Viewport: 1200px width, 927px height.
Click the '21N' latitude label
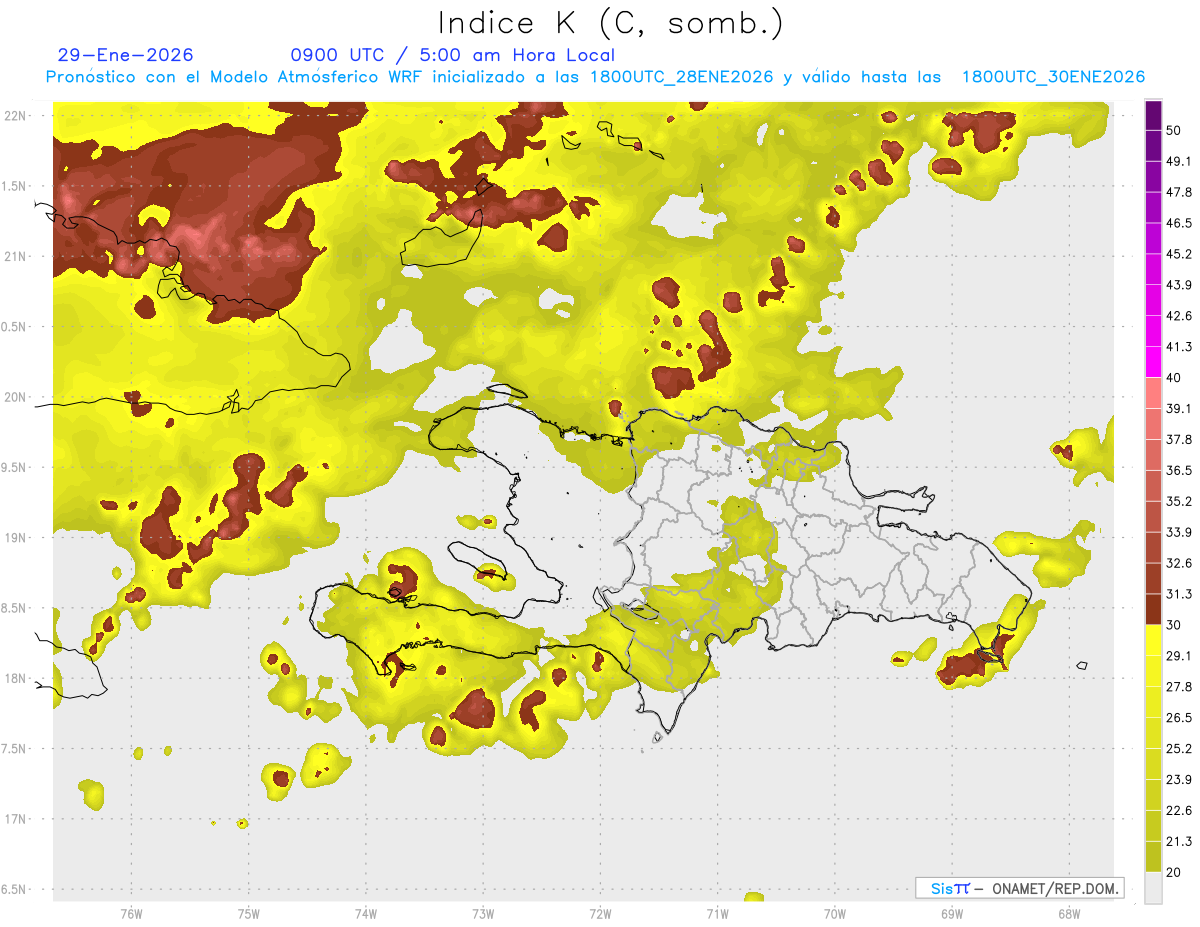point(15,256)
